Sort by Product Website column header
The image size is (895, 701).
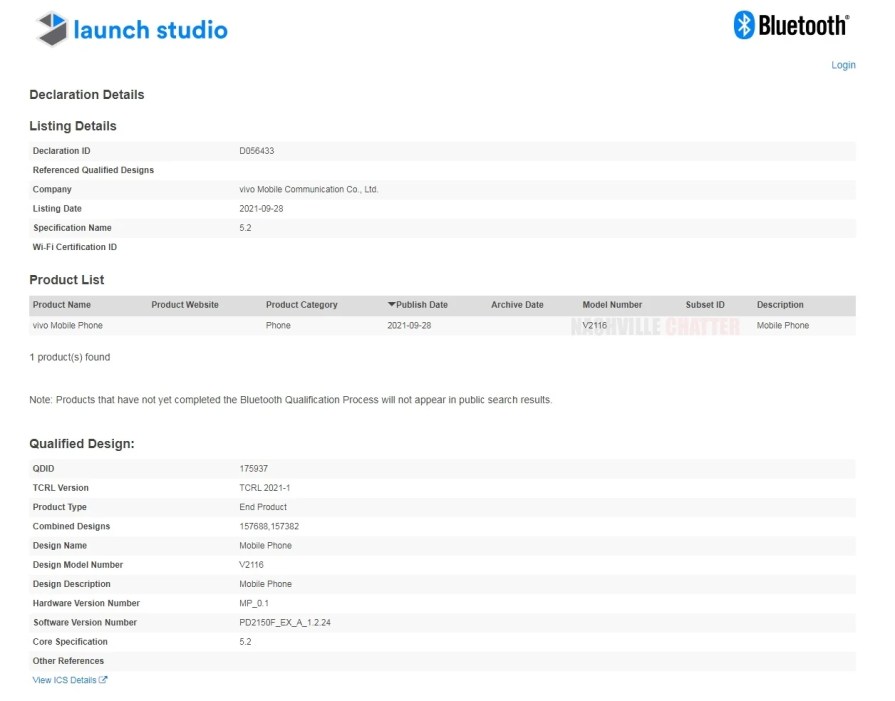click(x=185, y=305)
